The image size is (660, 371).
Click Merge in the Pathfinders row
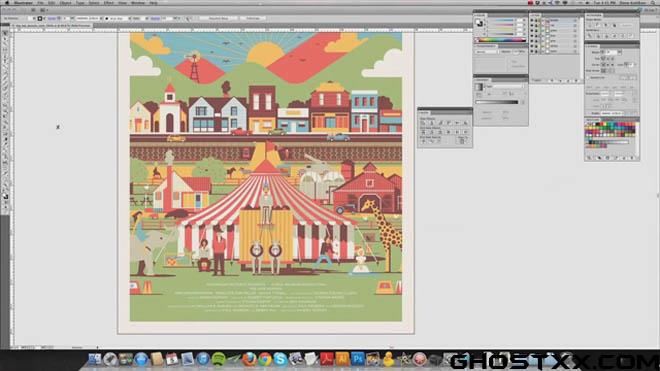pos(606,36)
